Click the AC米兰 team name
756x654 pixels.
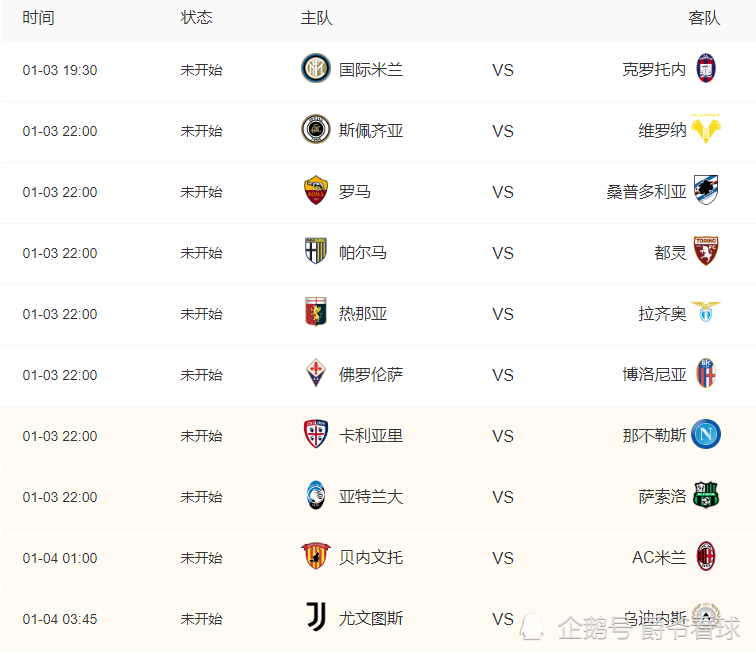[x=659, y=558]
